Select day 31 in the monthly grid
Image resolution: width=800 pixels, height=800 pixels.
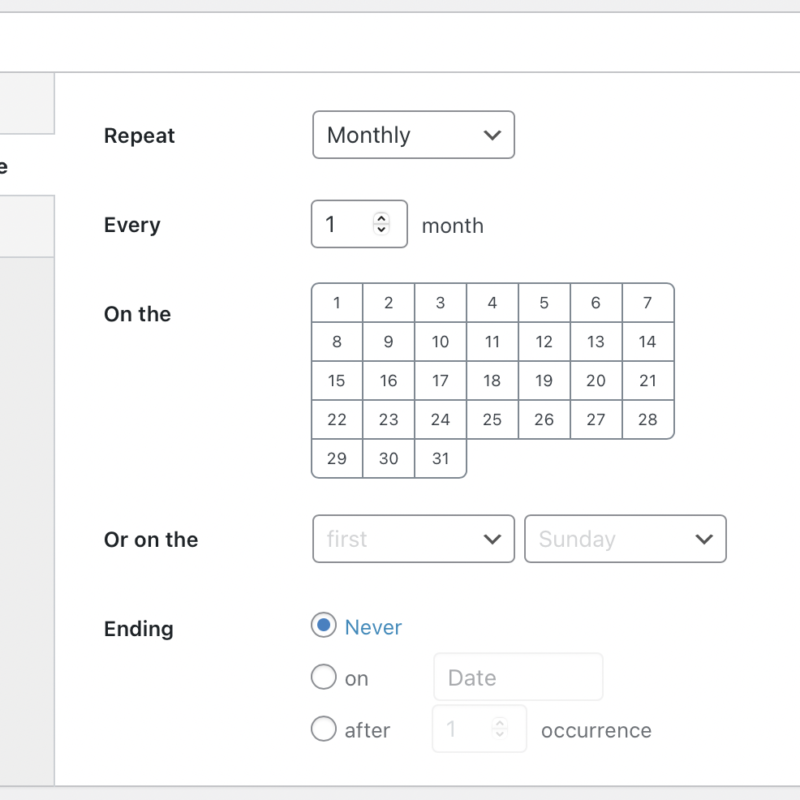click(x=440, y=459)
